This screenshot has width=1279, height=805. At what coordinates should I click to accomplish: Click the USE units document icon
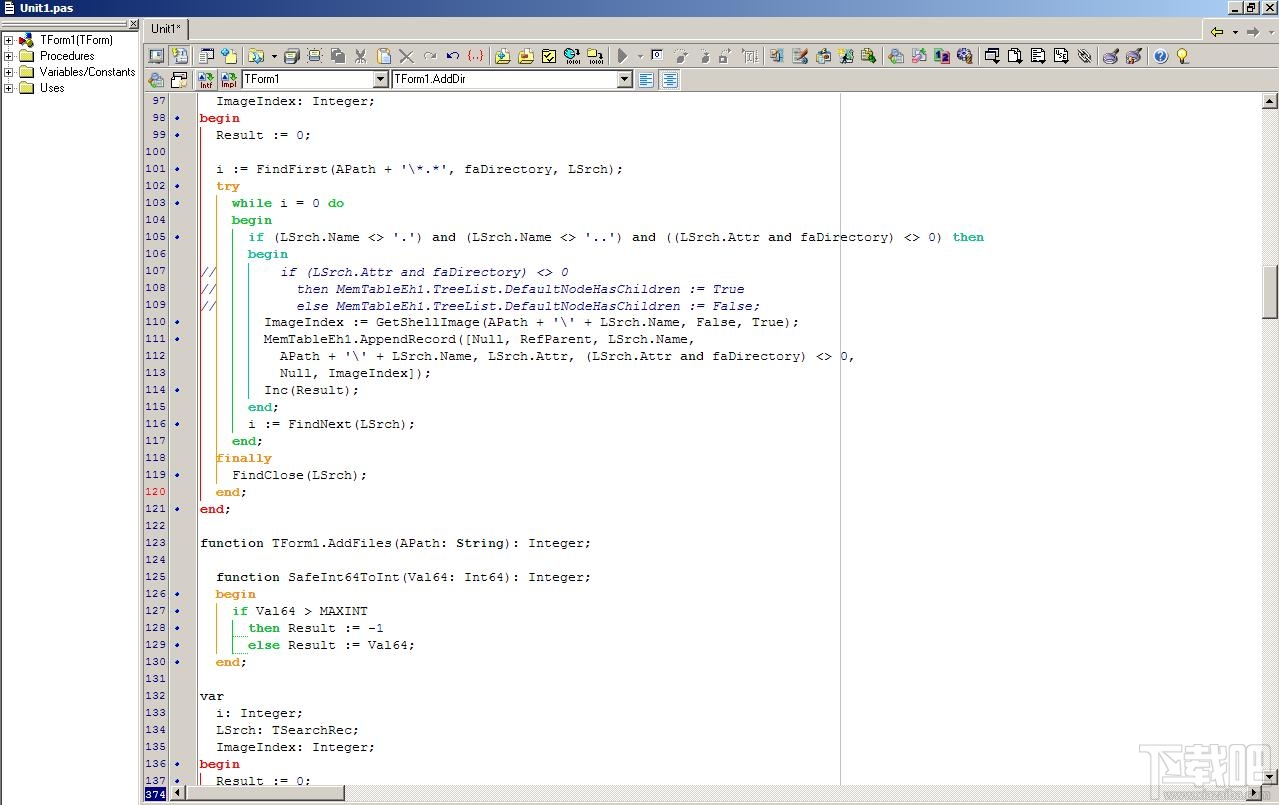(x=1061, y=56)
